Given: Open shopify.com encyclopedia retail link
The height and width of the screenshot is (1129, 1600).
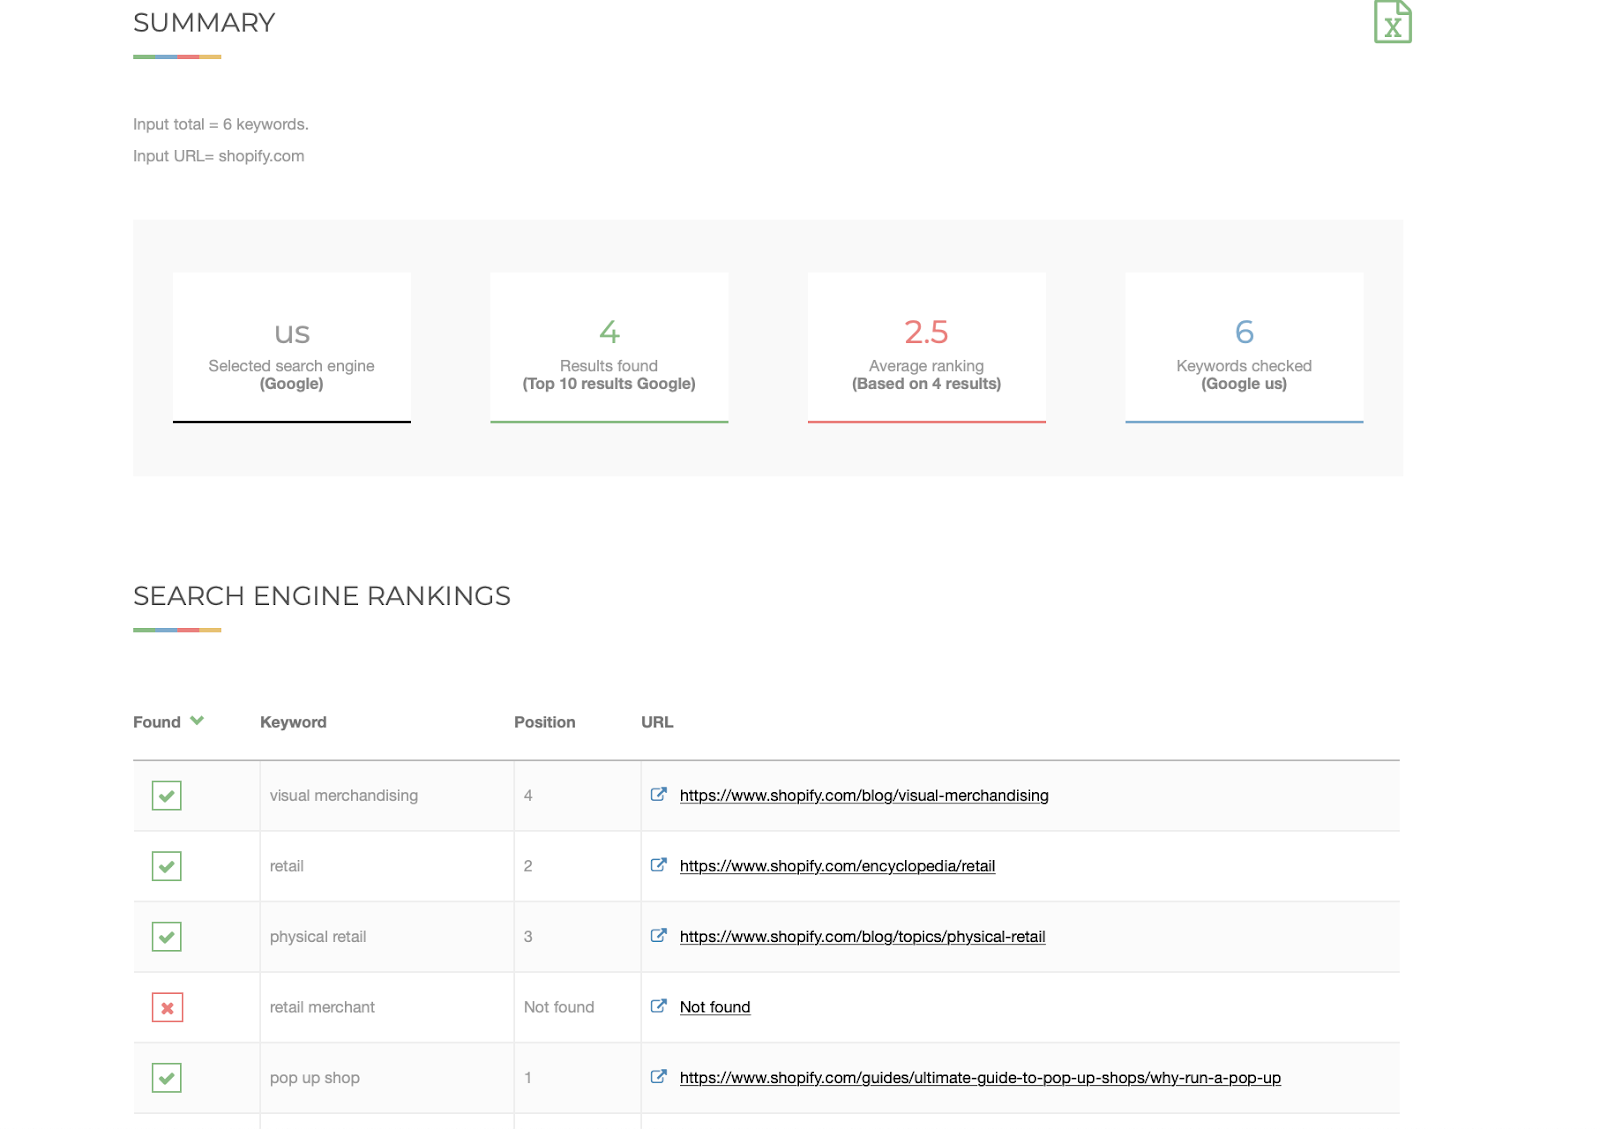Looking at the screenshot, I should pos(837,866).
